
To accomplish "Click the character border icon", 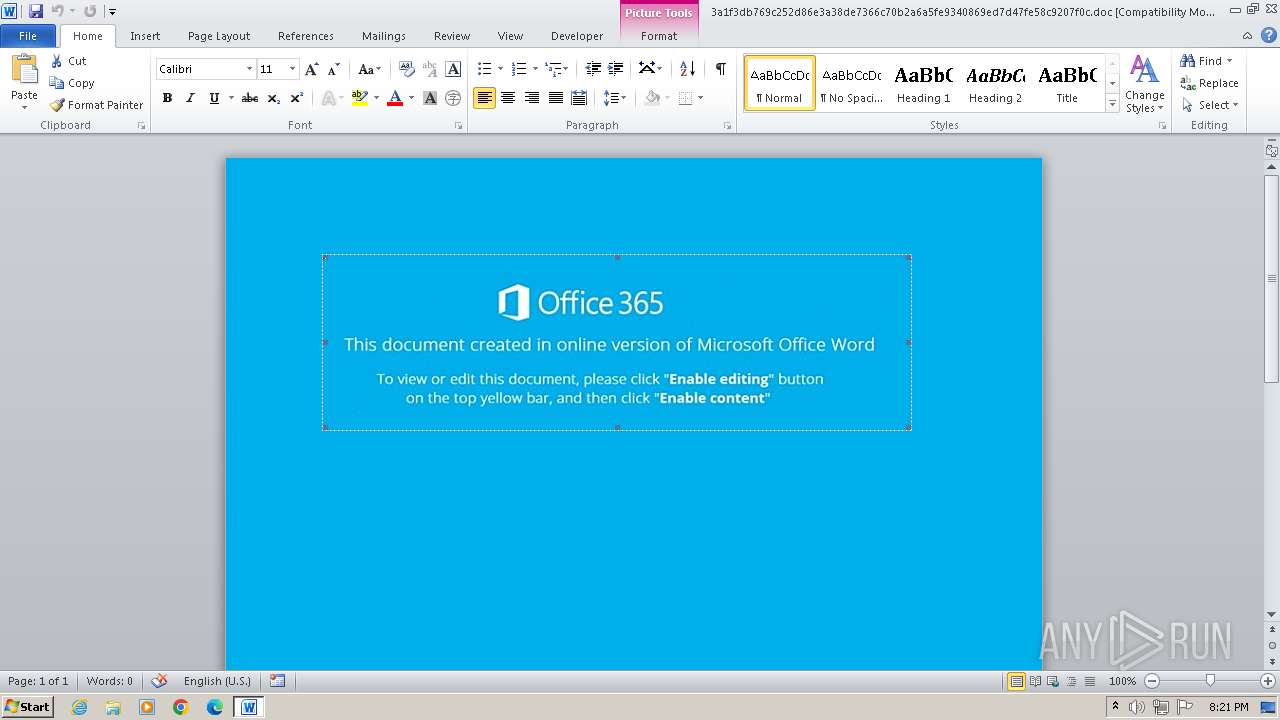I will tap(453, 69).
